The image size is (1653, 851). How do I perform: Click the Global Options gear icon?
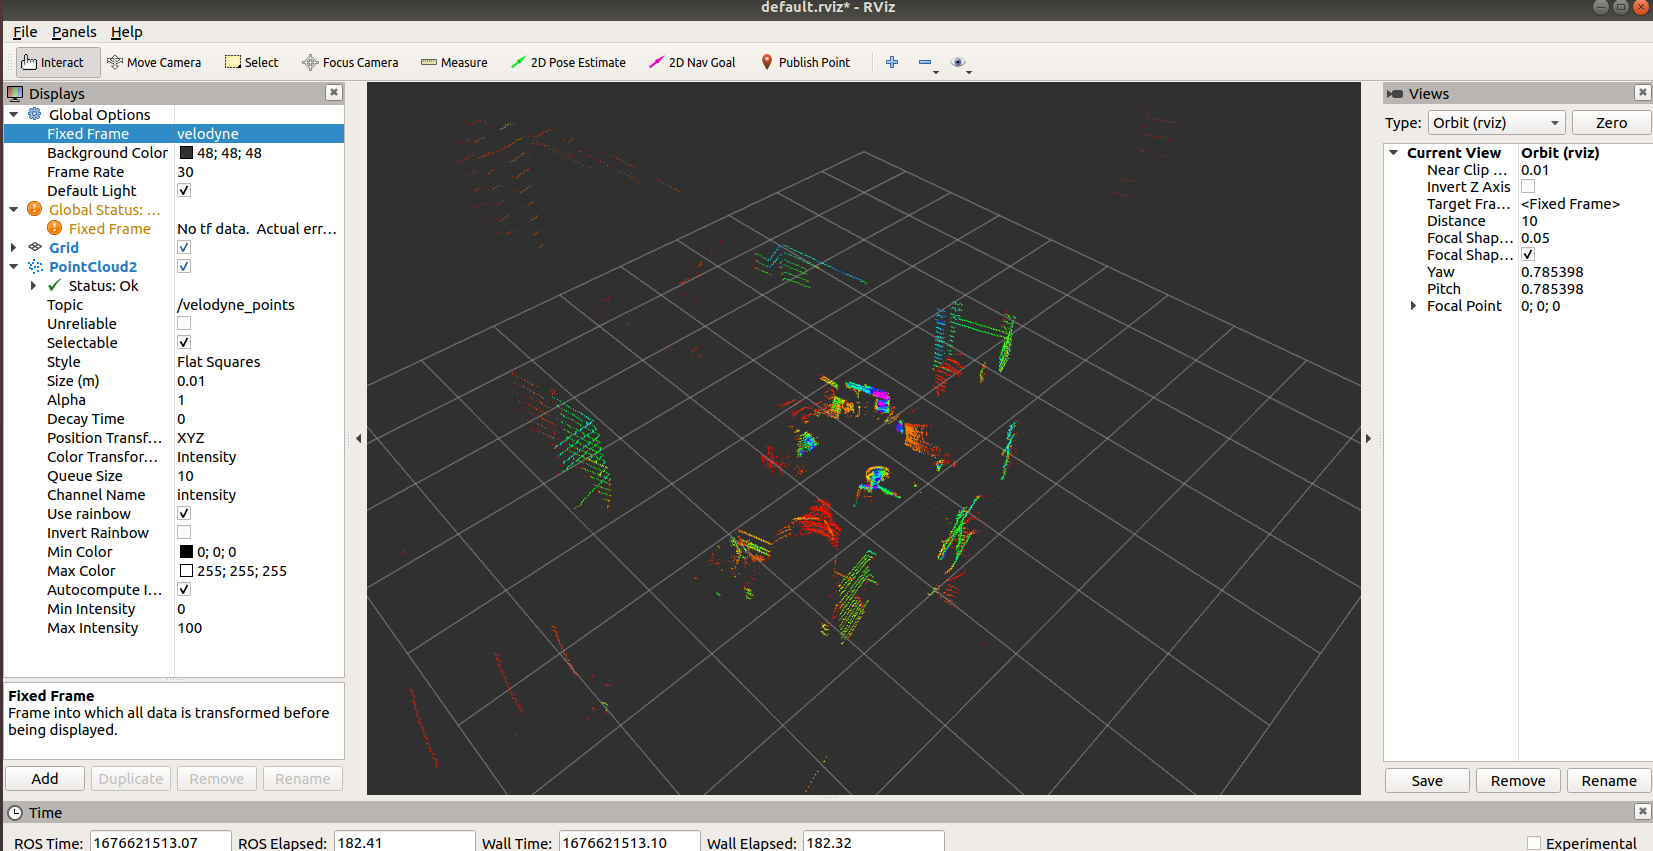click(x=35, y=114)
